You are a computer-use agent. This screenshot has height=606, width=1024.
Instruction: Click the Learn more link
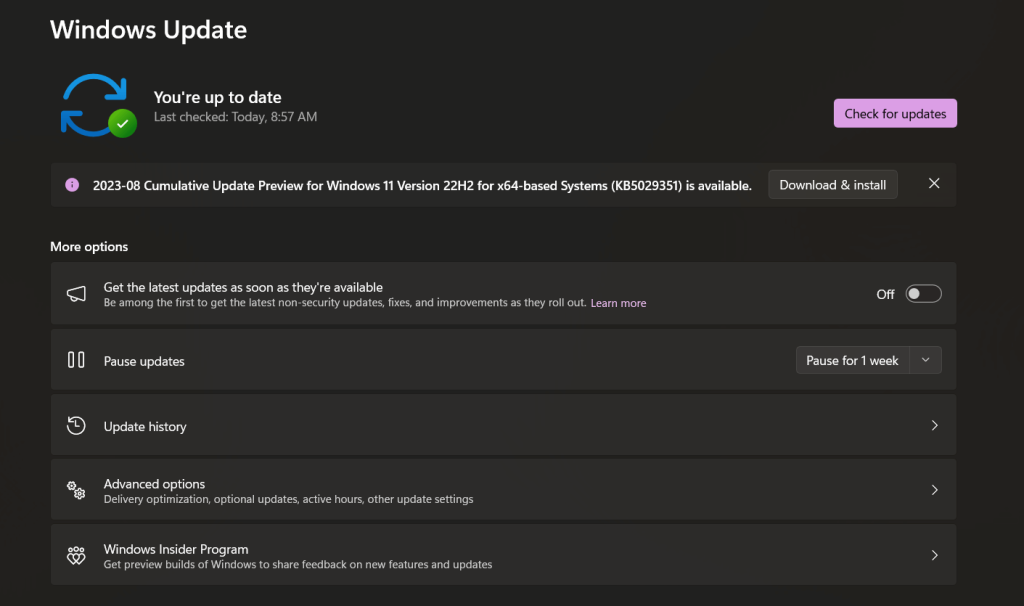tap(618, 303)
